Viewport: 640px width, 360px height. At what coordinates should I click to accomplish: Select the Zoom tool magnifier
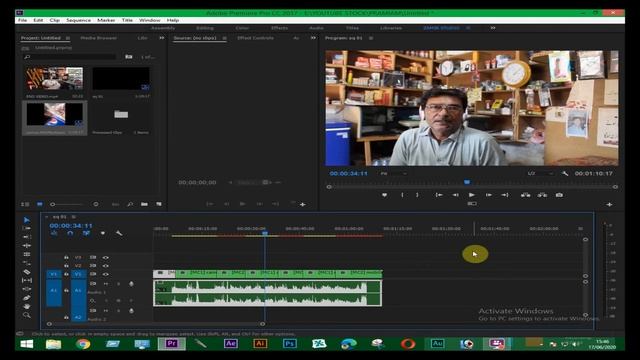pyautogui.click(x=27, y=315)
